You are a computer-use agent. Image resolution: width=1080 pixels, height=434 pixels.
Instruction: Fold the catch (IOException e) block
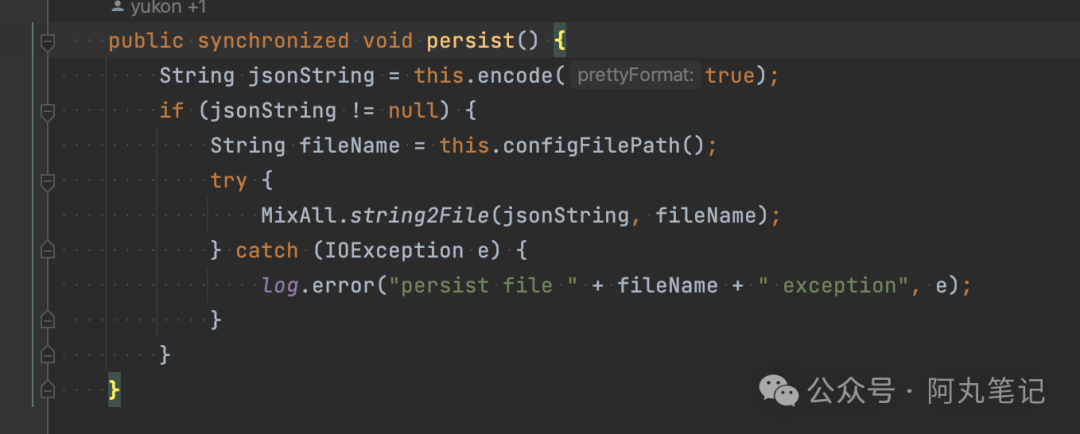pyautogui.click(x=46, y=250)
